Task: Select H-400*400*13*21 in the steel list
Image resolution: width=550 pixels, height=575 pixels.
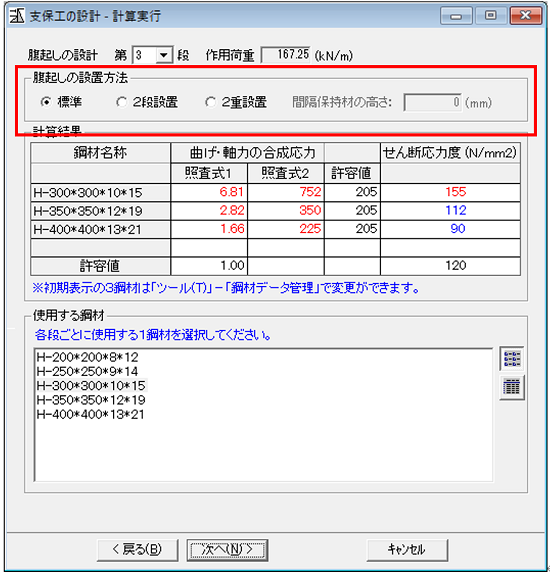Action: 91,414
